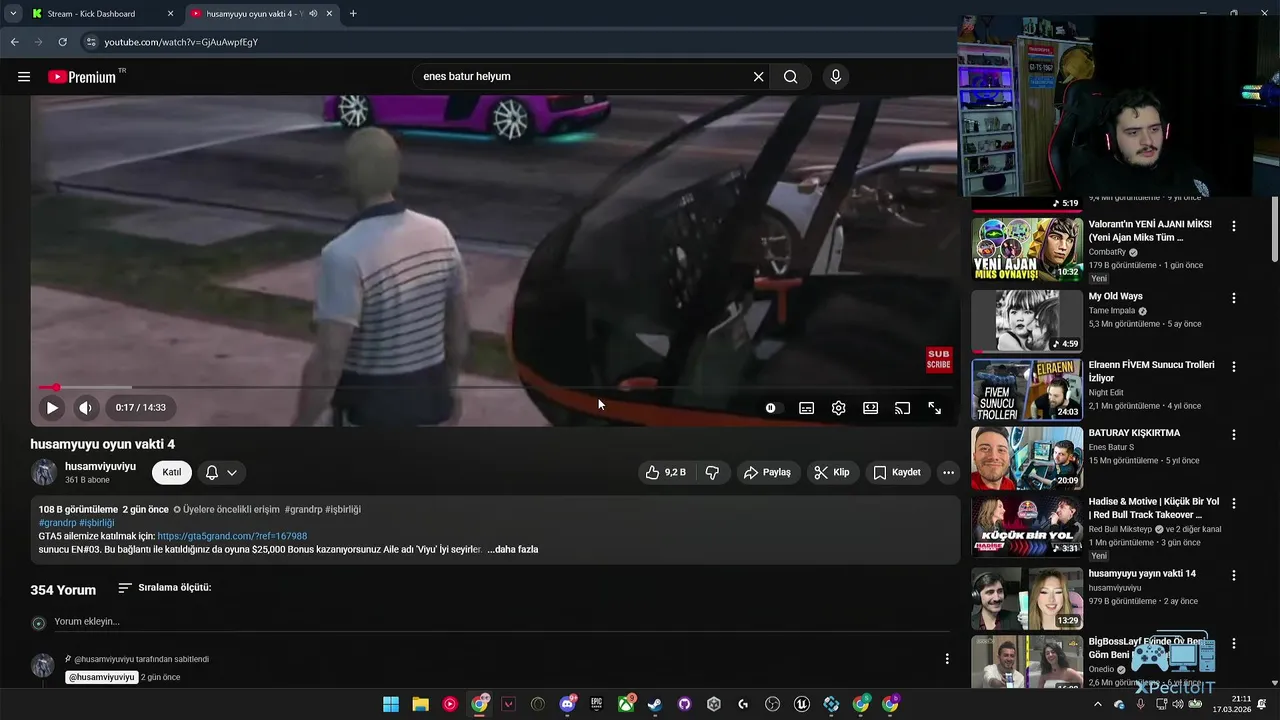Open husamviyuviyu channel avatar
The width and height of the screenshot is (1280, 720).
coord(44,472)
